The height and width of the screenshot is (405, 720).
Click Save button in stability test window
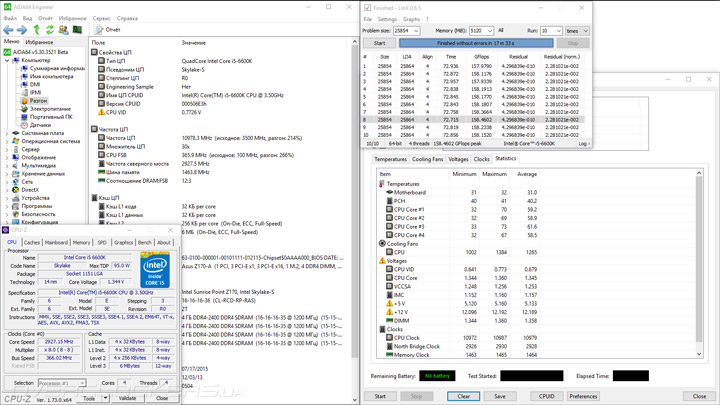(x=500, y=396)
